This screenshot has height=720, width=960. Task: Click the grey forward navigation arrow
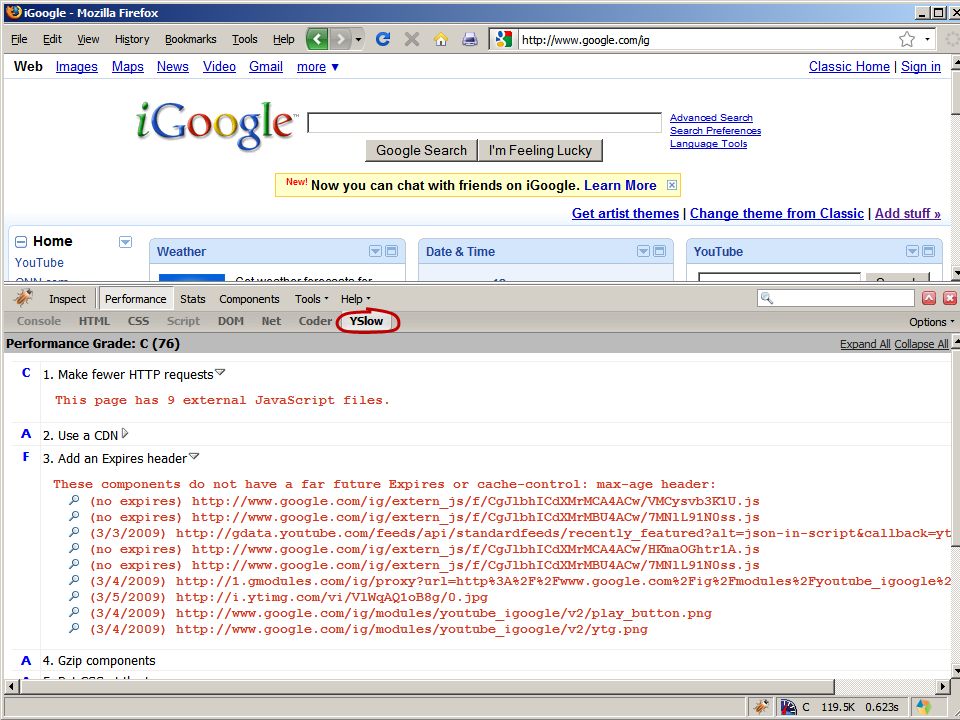click(x=340, y=39)
